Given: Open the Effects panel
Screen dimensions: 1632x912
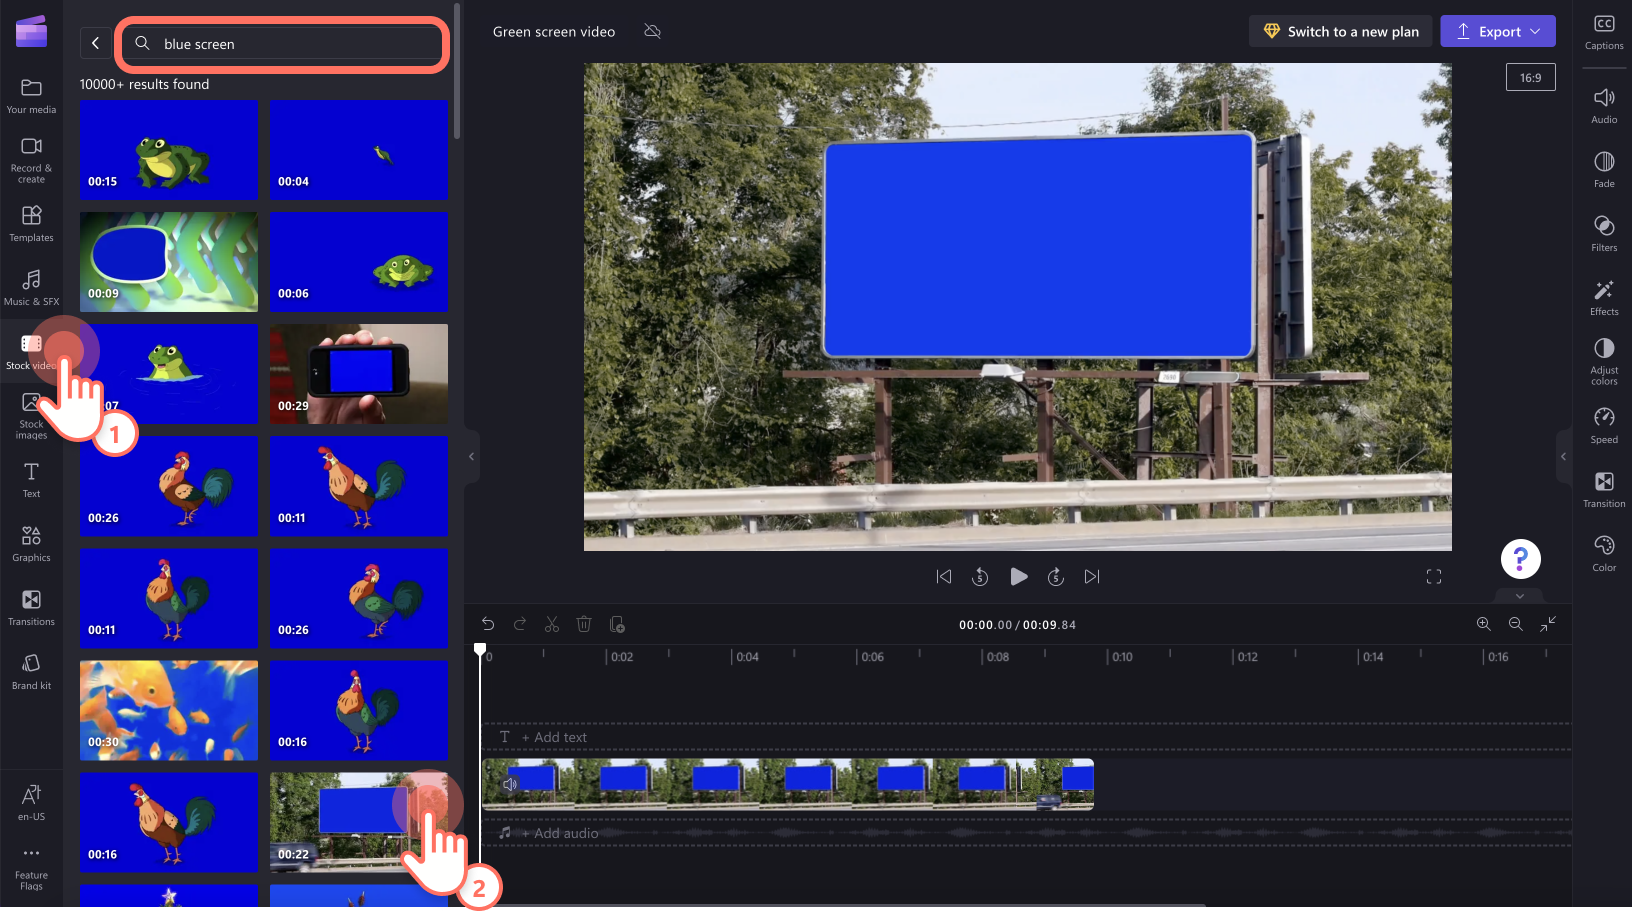Looking at the screenshot, I should pyautogui.click(x=1604, y=297).
